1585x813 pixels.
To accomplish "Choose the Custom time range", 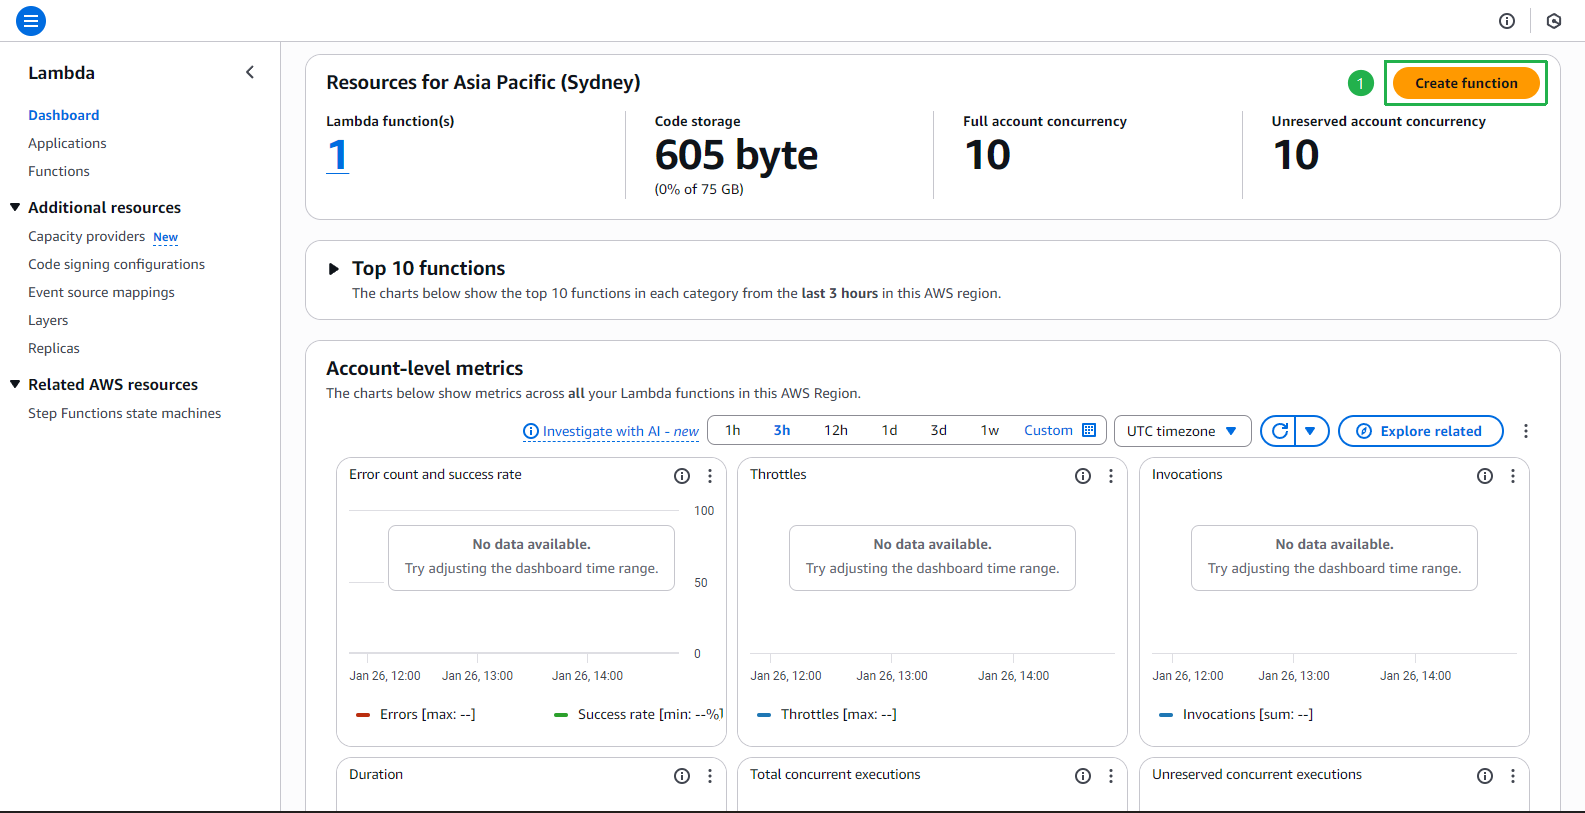I will [x=1048, y=430].
